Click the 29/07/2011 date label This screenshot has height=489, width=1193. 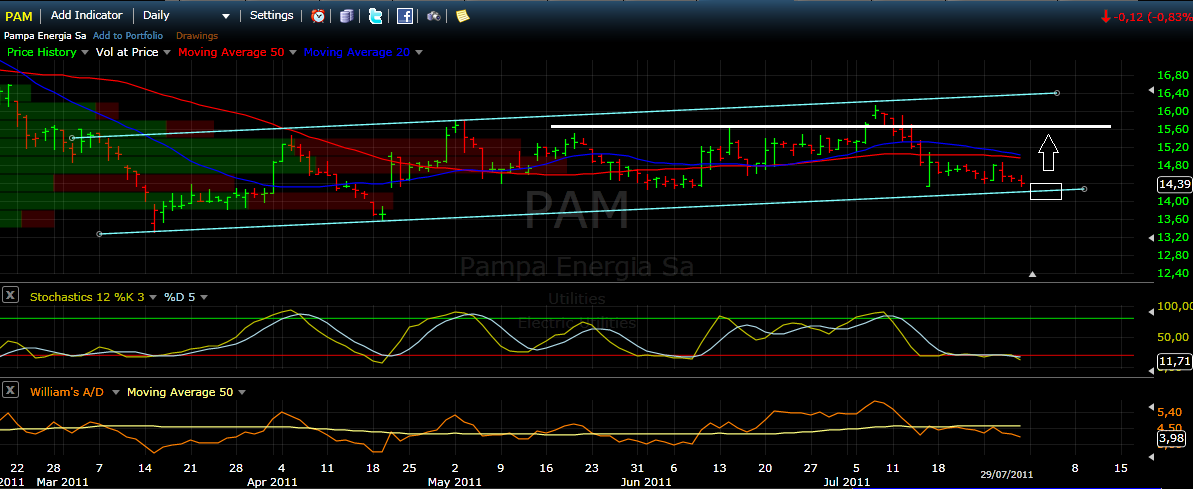[x=1005, y=473]
